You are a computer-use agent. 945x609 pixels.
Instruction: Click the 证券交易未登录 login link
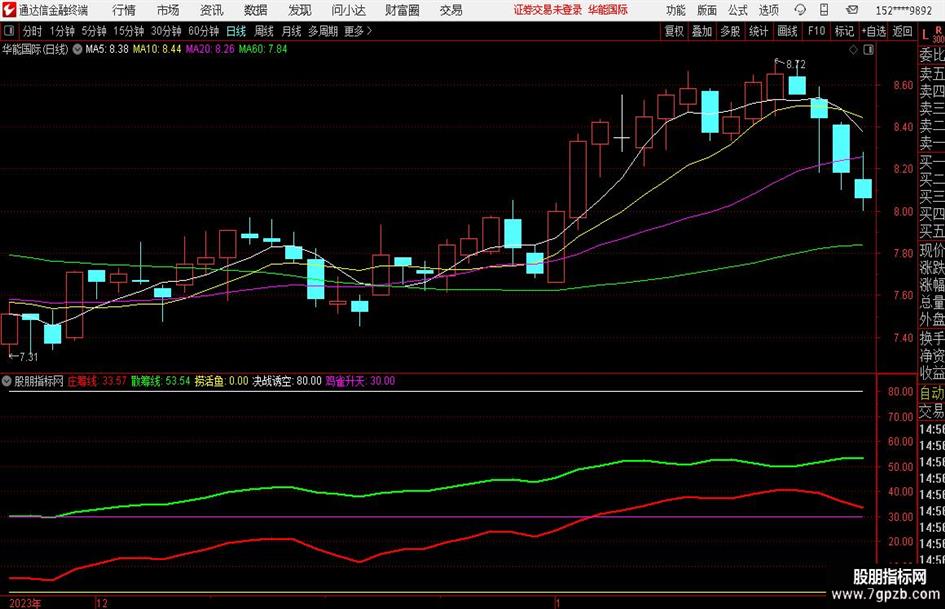548,10
